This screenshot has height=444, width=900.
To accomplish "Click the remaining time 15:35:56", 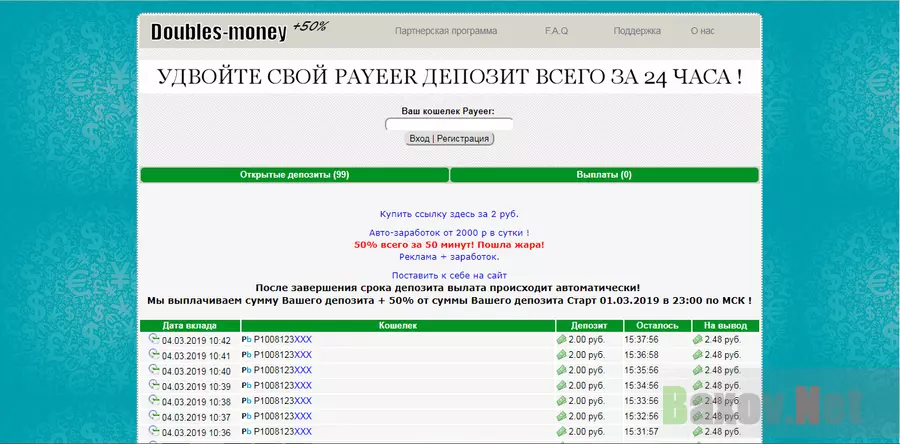I will 642,371.
